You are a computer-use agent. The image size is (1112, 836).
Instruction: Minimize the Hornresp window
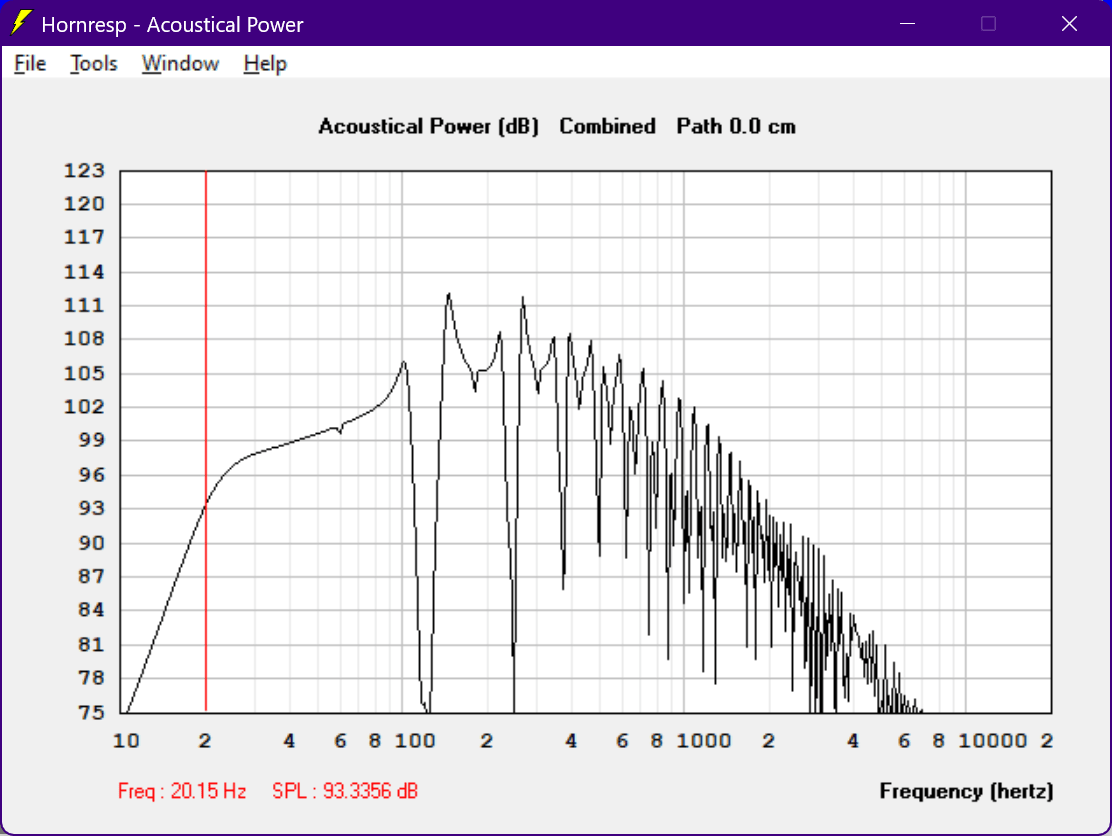pyautogui.click(x=907, y=23)
